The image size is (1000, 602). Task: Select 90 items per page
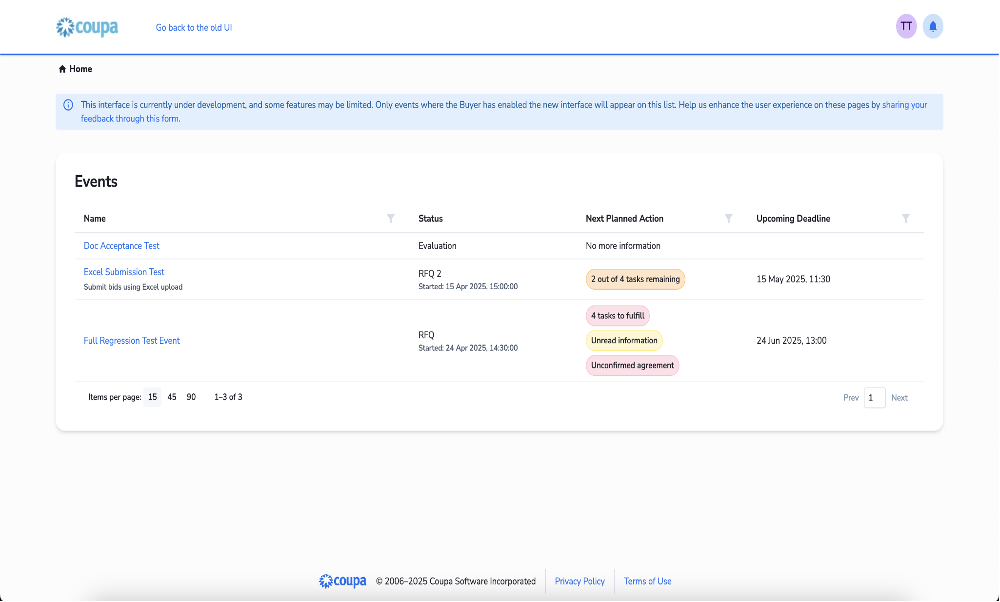(190, 397)
